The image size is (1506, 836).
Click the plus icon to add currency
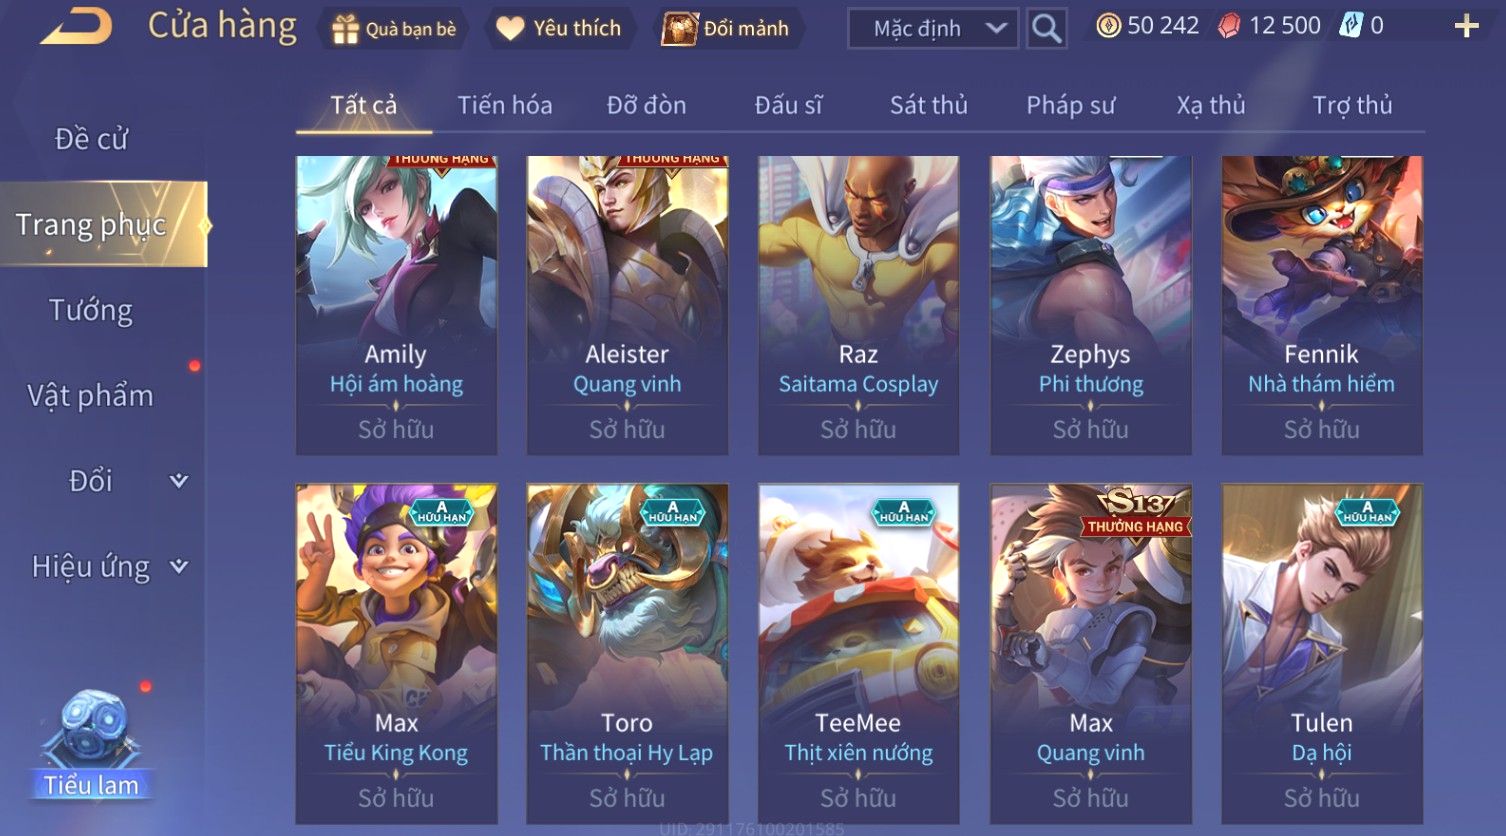point(1466,26)
